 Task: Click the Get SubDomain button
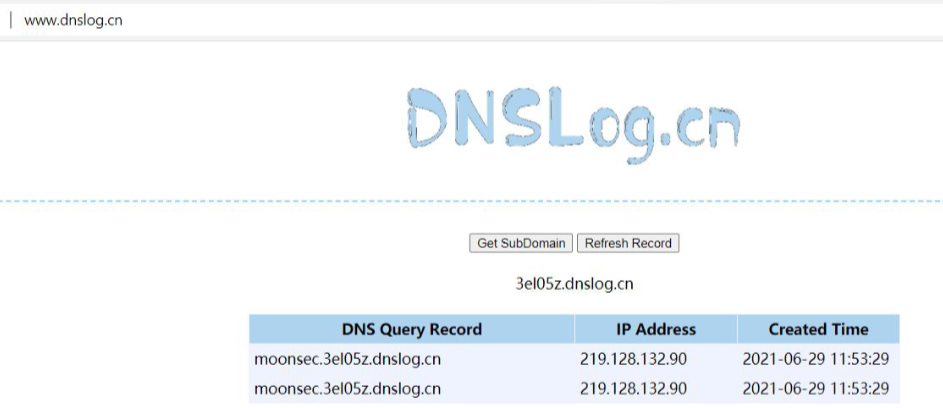(521, 243)
